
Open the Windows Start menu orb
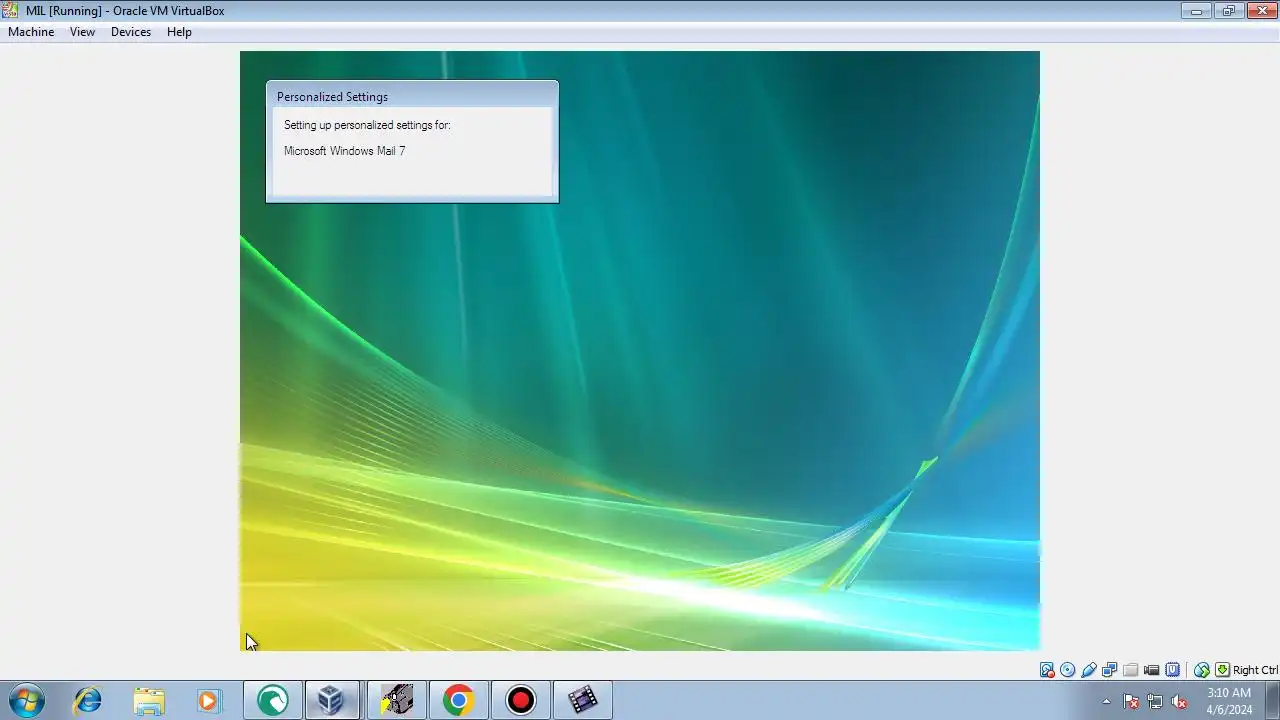pos(27,700)
